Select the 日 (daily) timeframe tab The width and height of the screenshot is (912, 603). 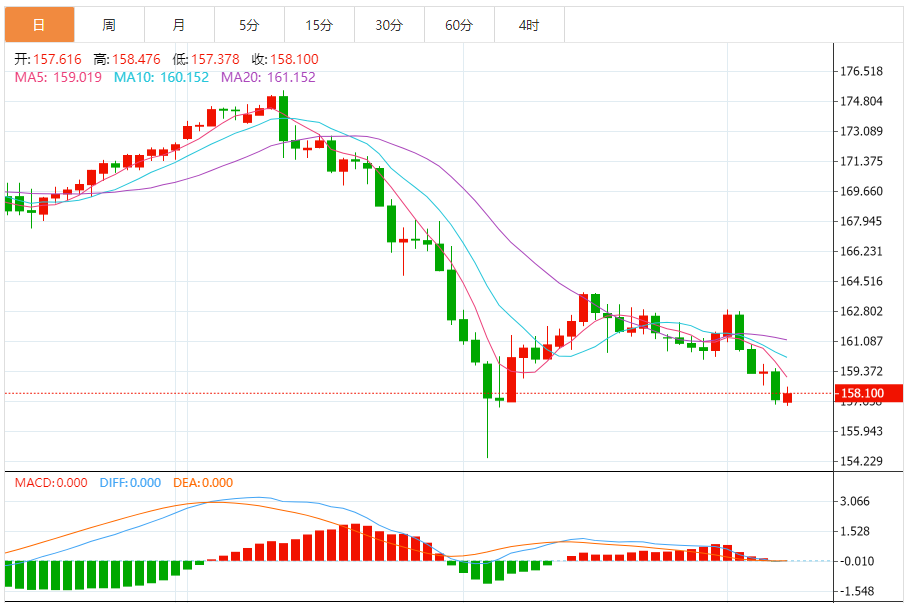click(40, 25)
